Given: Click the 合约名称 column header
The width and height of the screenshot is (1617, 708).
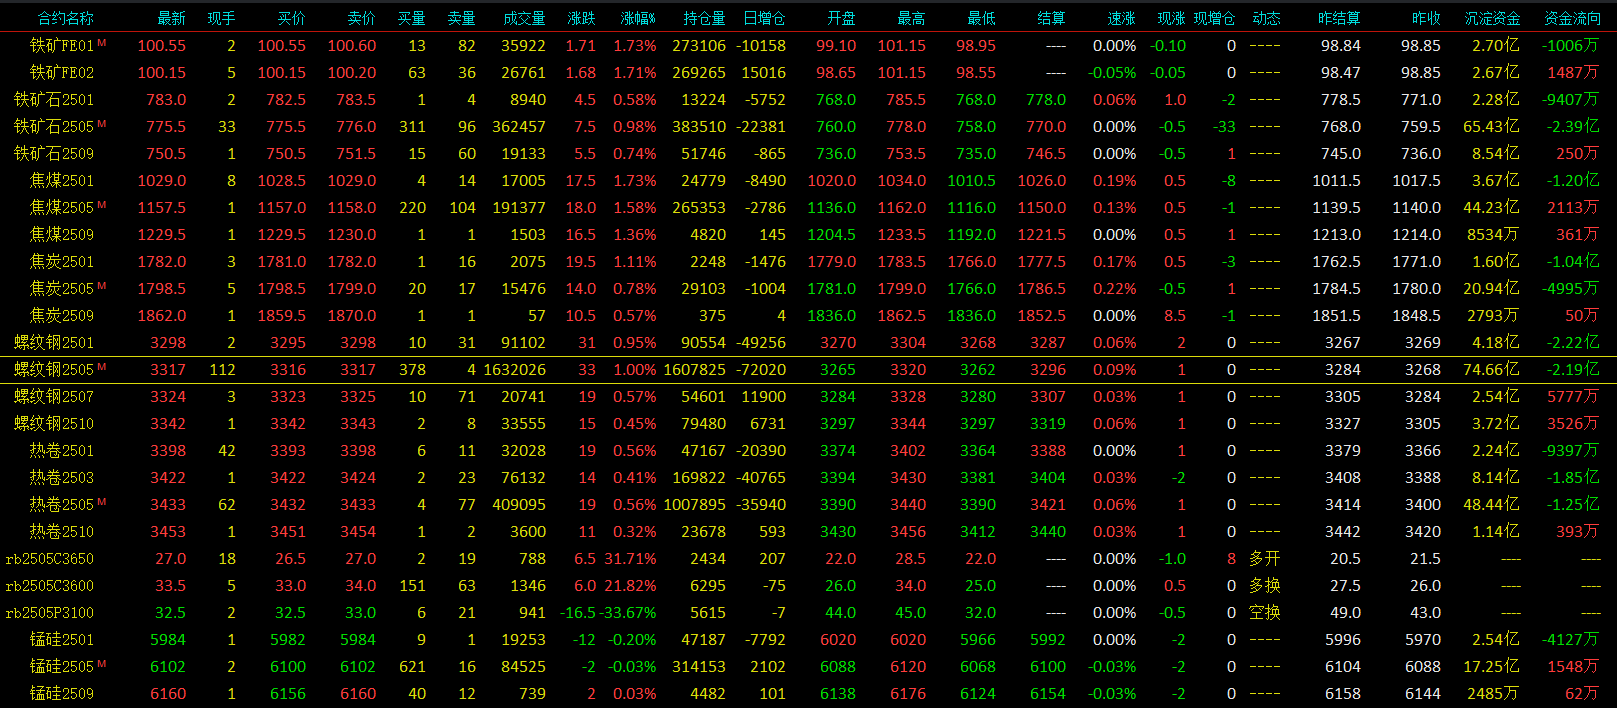Looking at the screenshot, I should pos(66,18).
